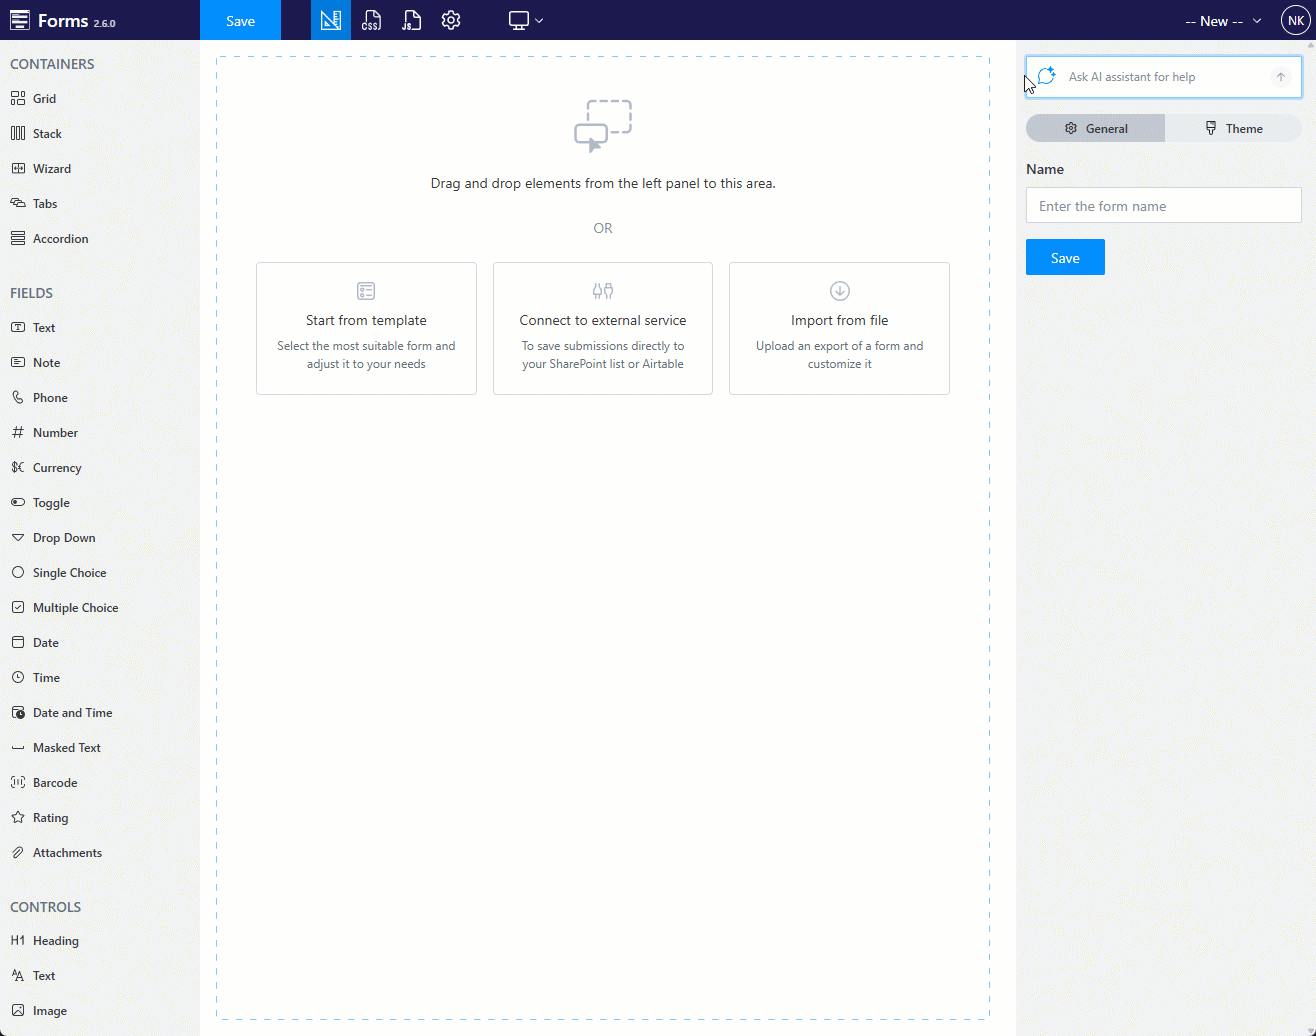This screenshot has width=1316, height=1036.
Task: Select the Single Choice field
Action: [x=69, y=573]
